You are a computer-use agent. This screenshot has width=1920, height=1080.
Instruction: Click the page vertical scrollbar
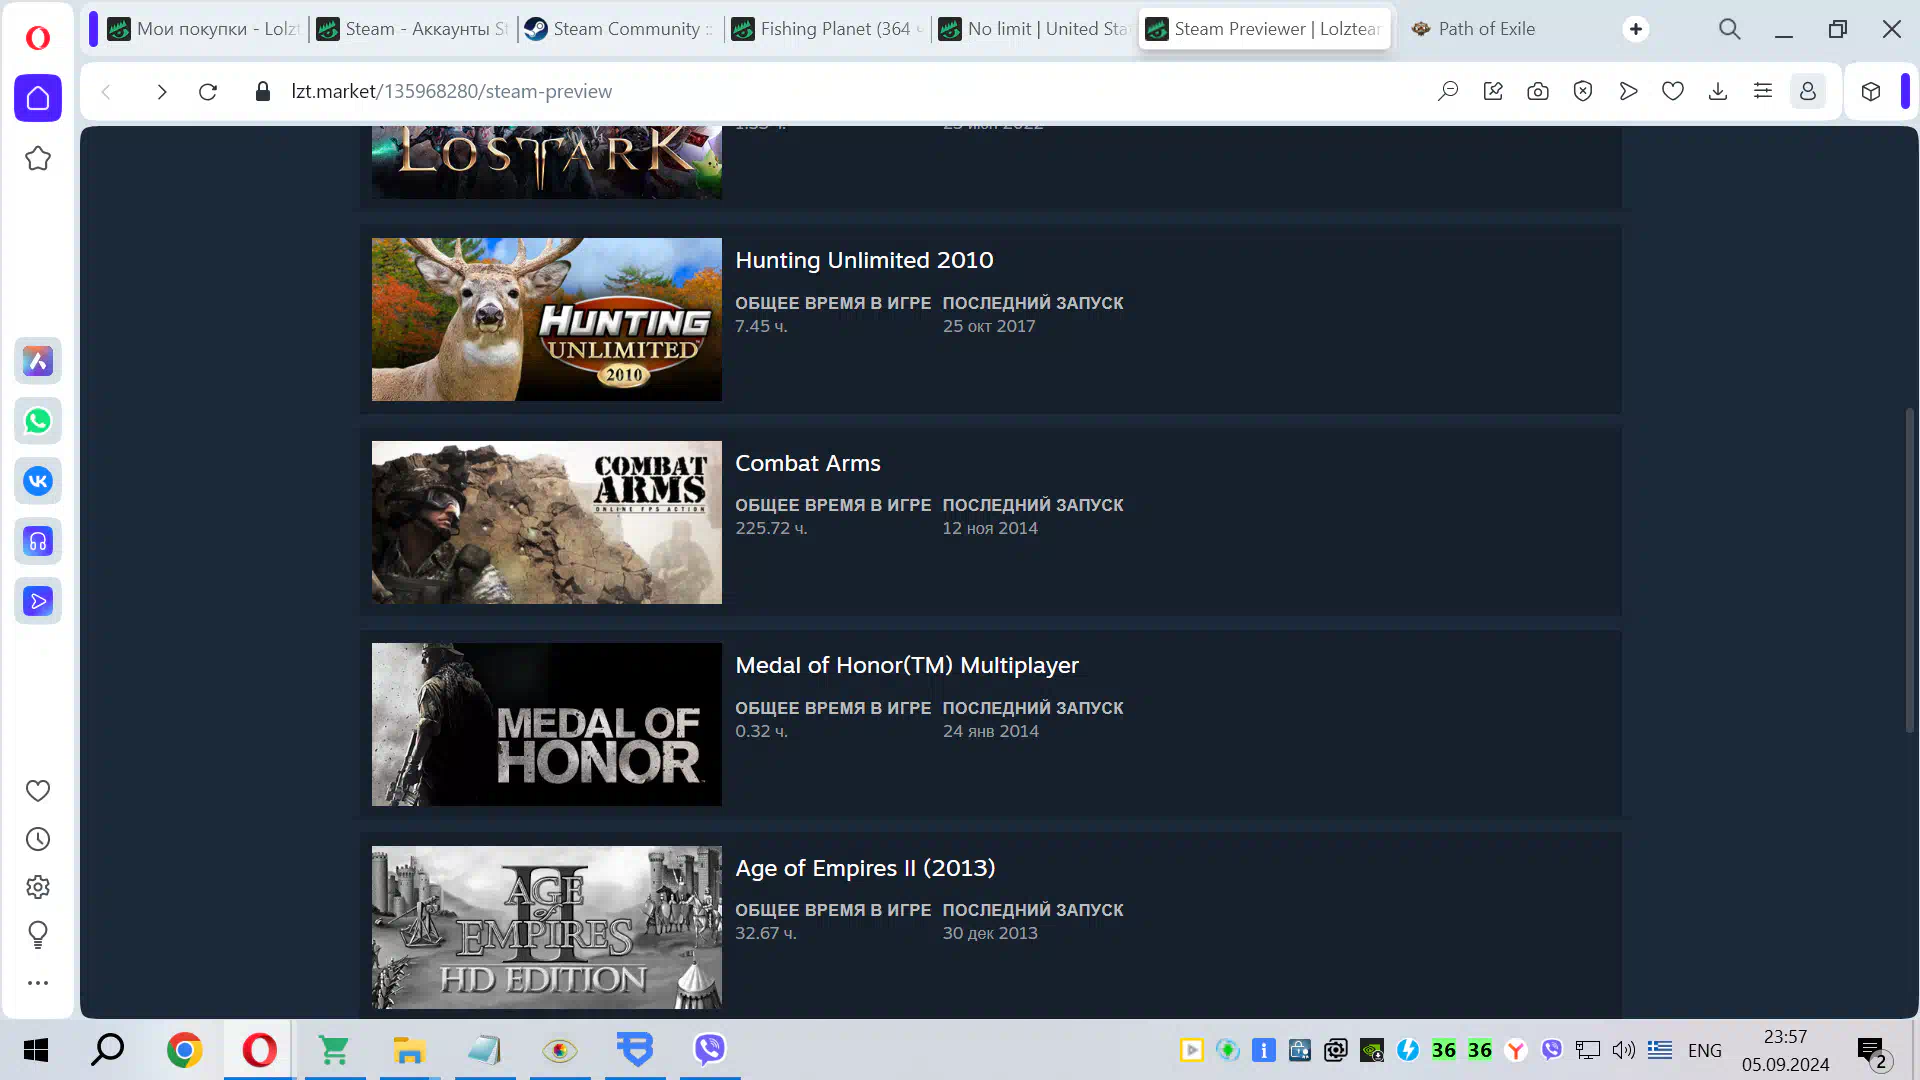point(1909,570)
